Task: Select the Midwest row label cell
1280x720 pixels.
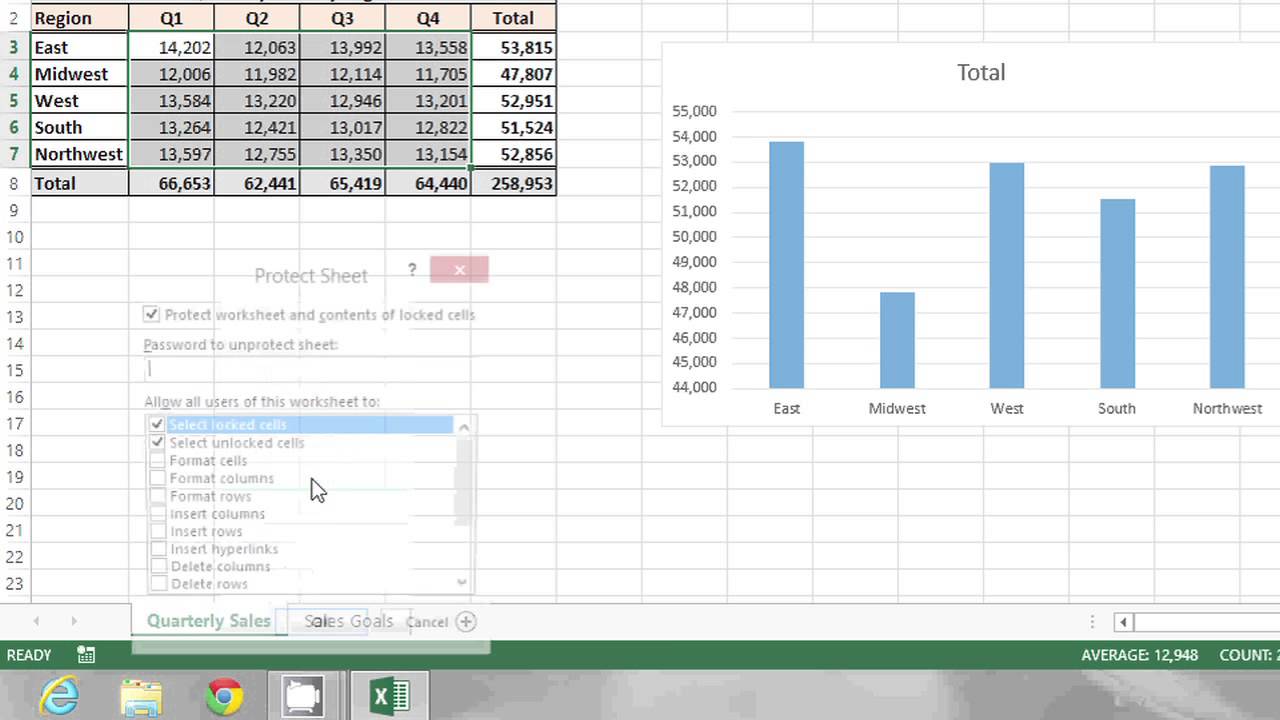Action: point(80,74)
